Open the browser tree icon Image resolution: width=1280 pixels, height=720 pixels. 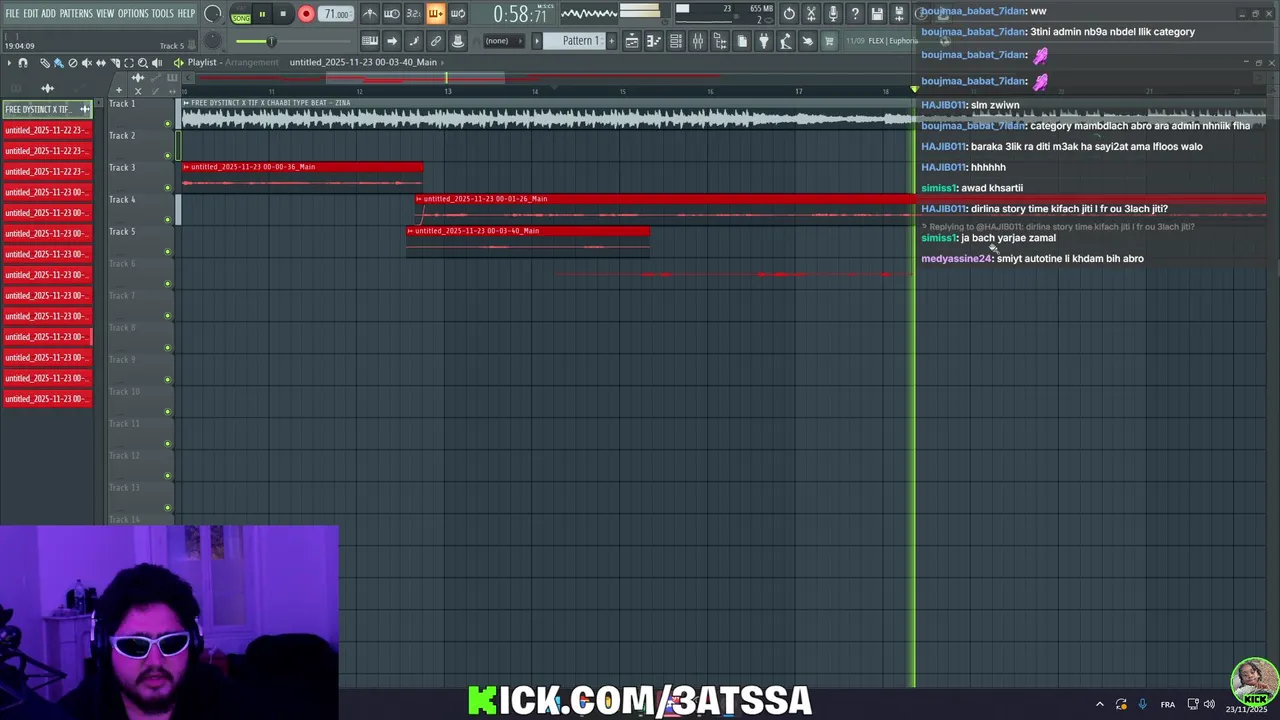tap(720, 41)
